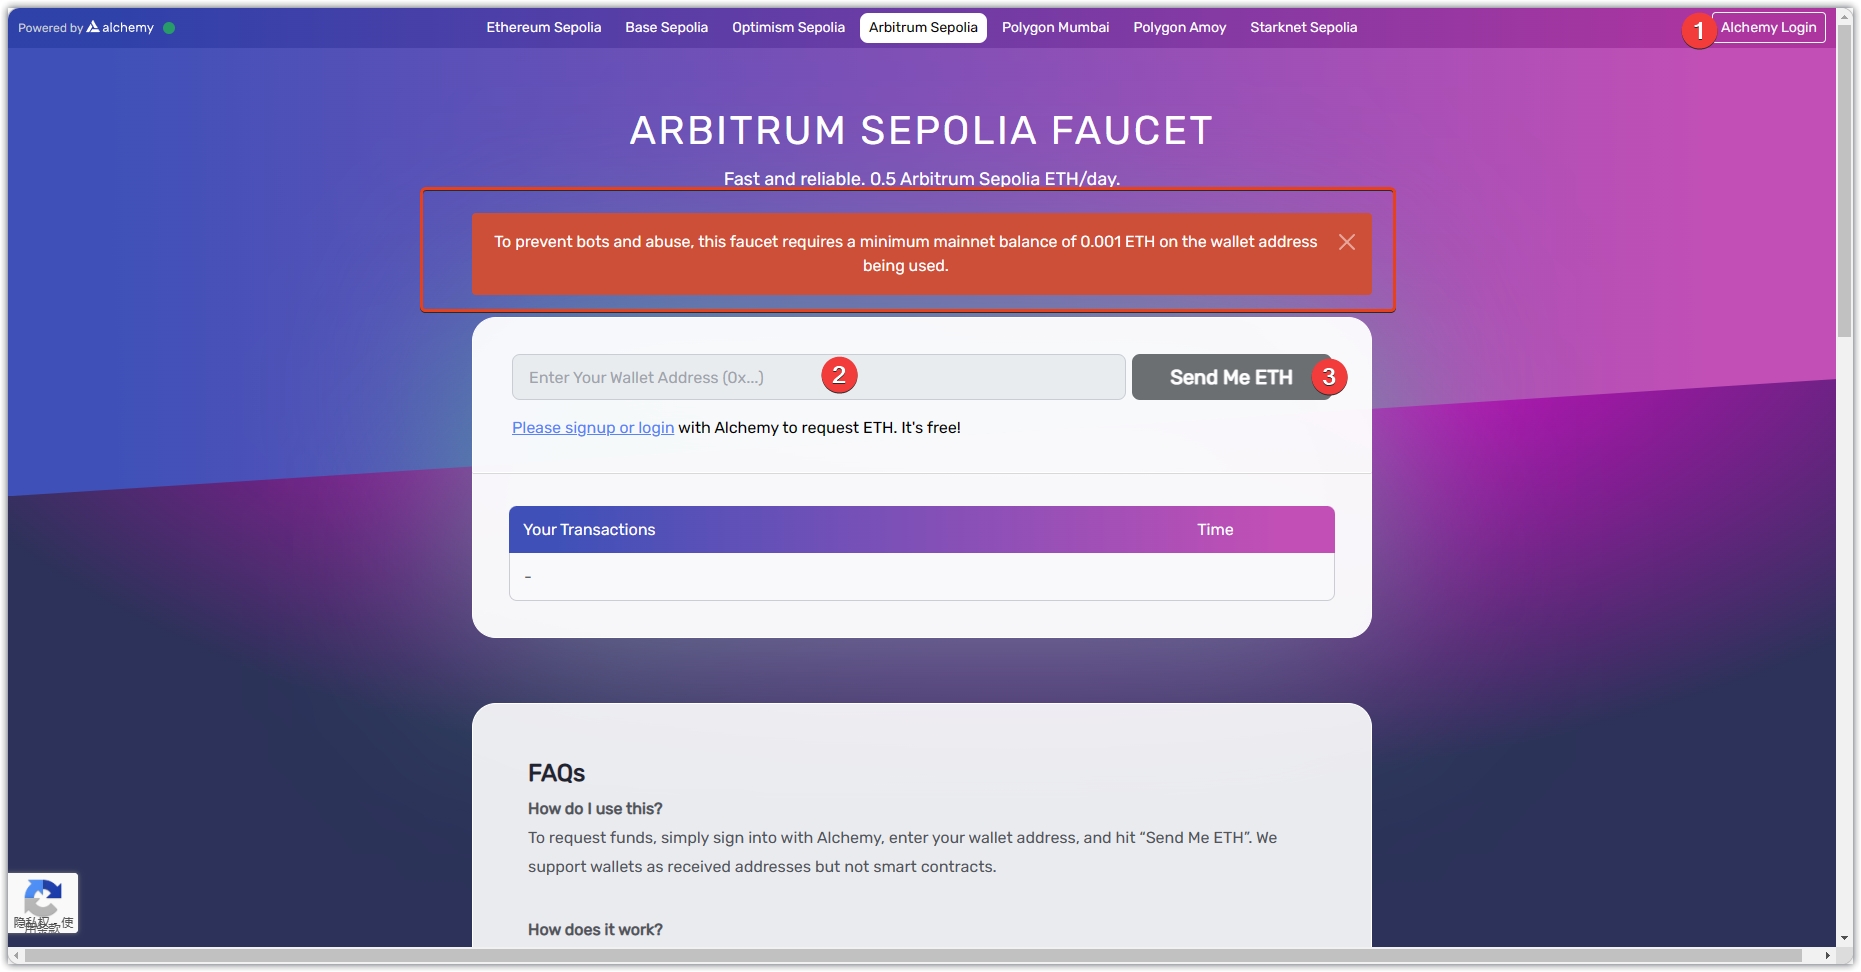
Task: Click the Alchemy Login button
Action: pyautogui.click(x=1768, y=28)
